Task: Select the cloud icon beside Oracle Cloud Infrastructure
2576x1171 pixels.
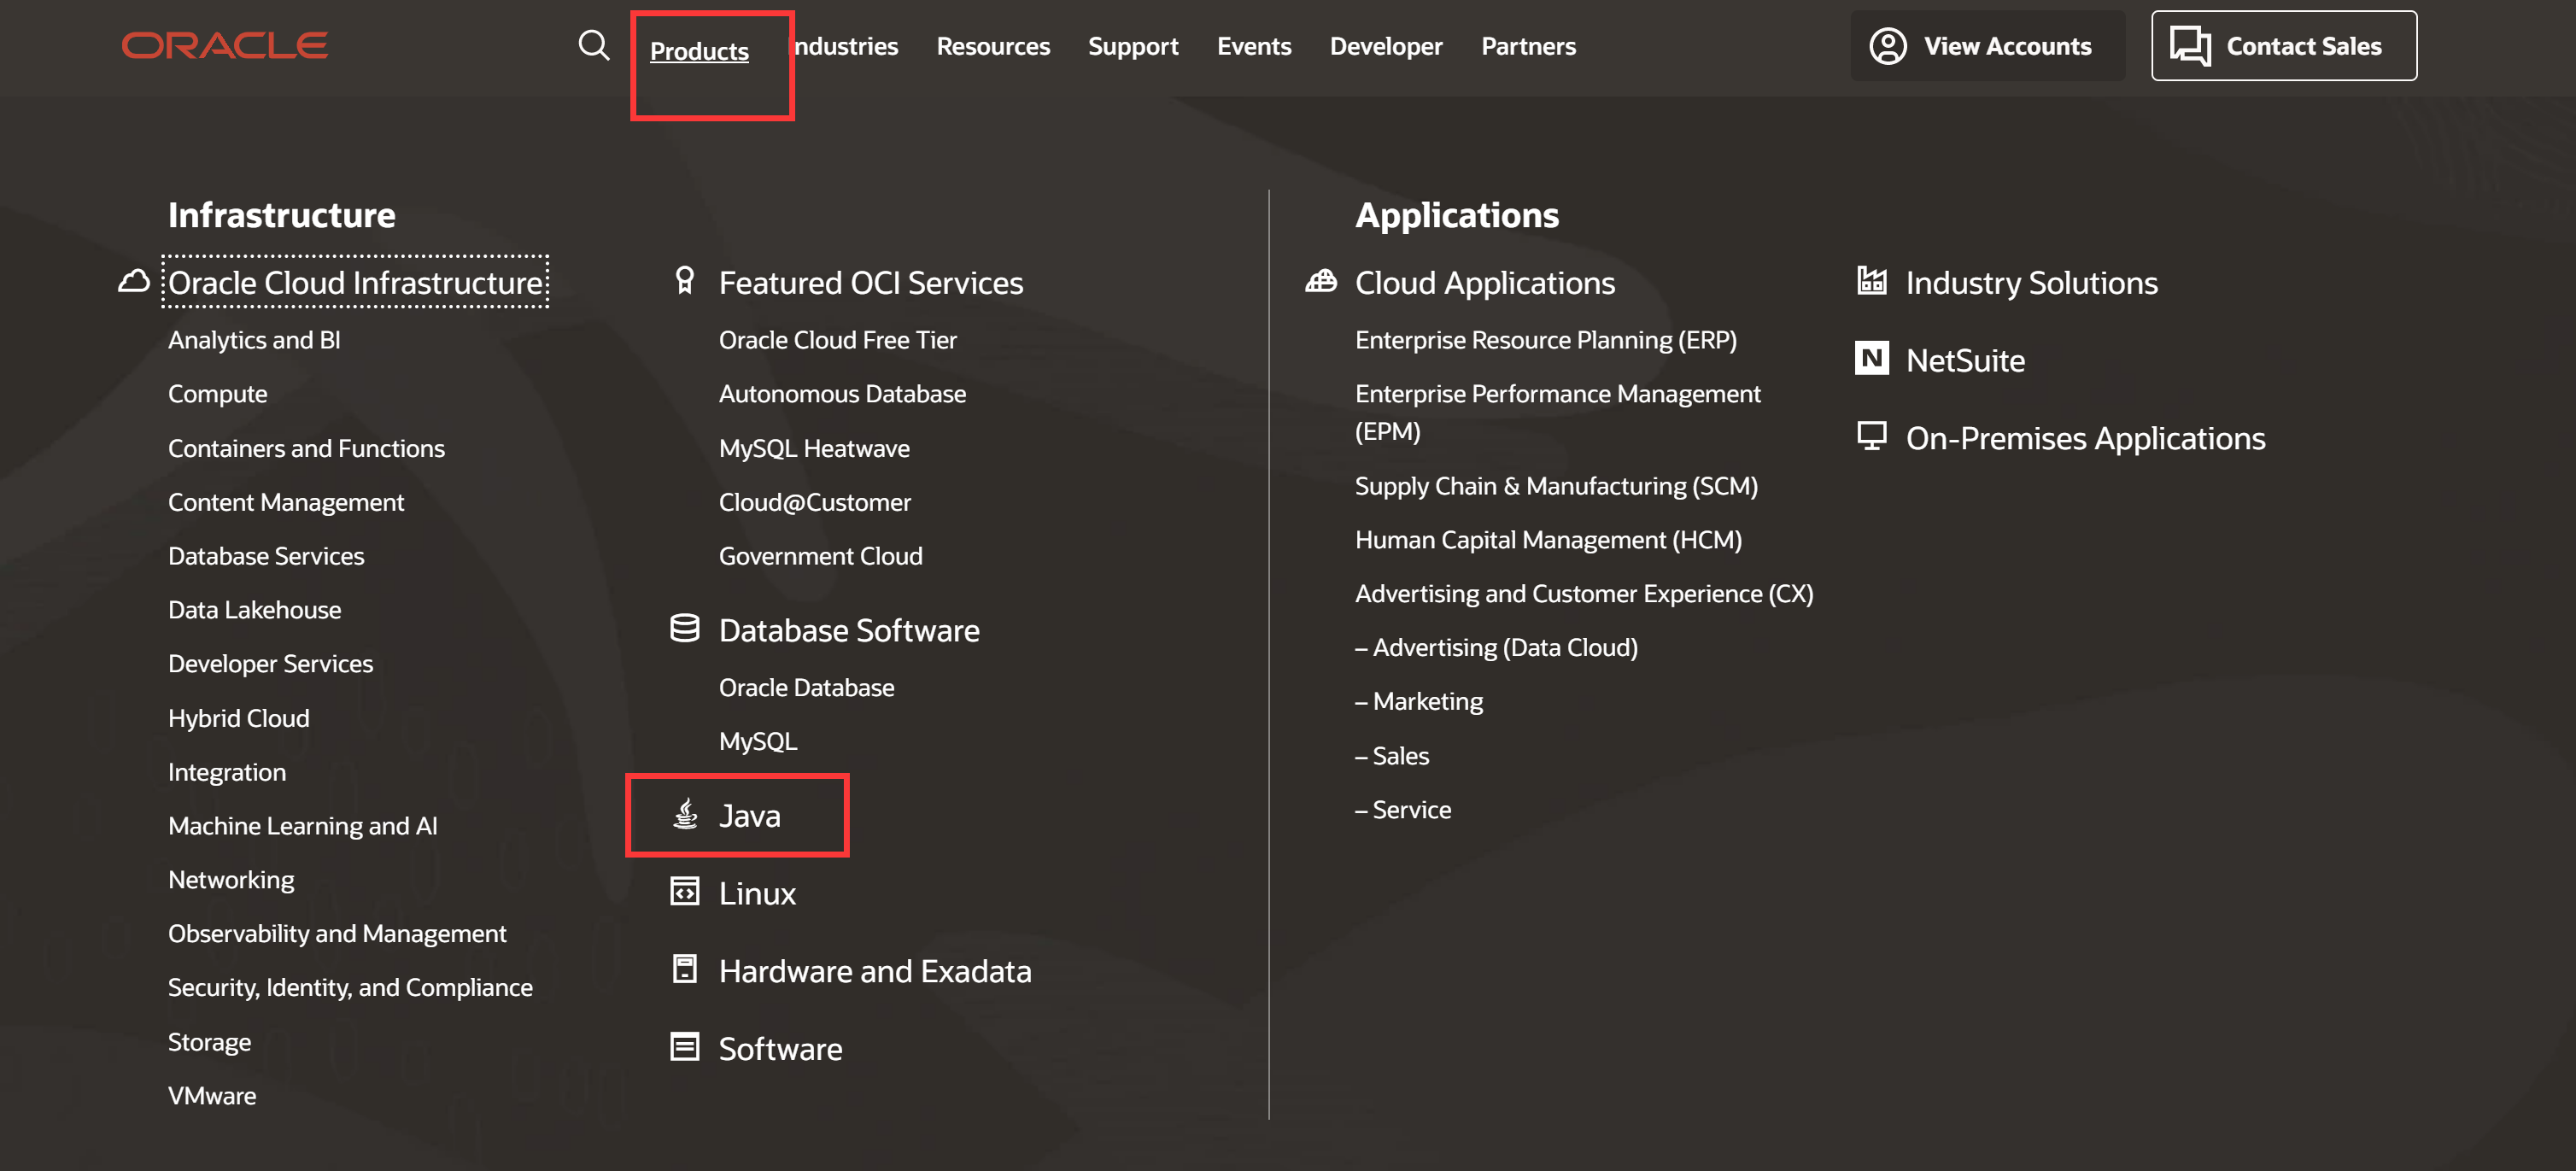Action: click(135, 281)
